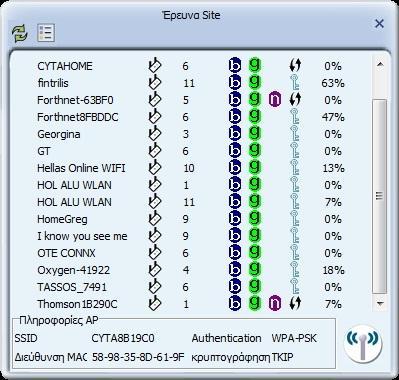Viewport: 399px width, 380px height.
Task: Click the key icon for TASSOS_7491
Action: pos(295,286)
